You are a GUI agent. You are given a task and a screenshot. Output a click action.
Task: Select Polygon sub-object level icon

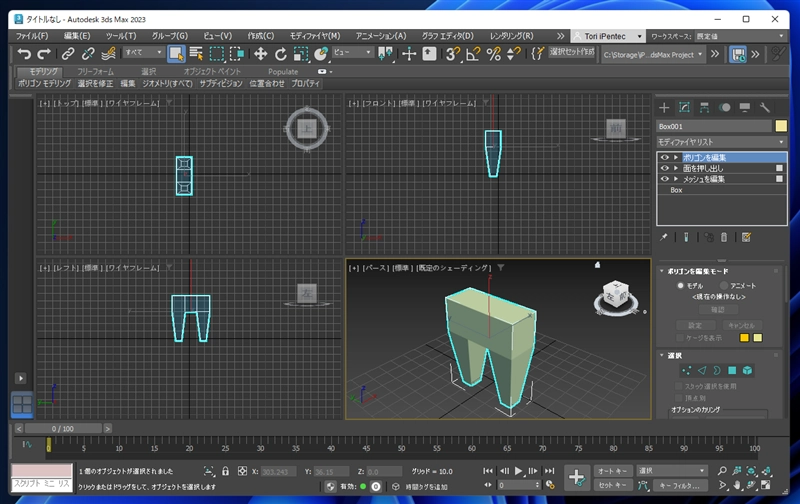[732, 370]
